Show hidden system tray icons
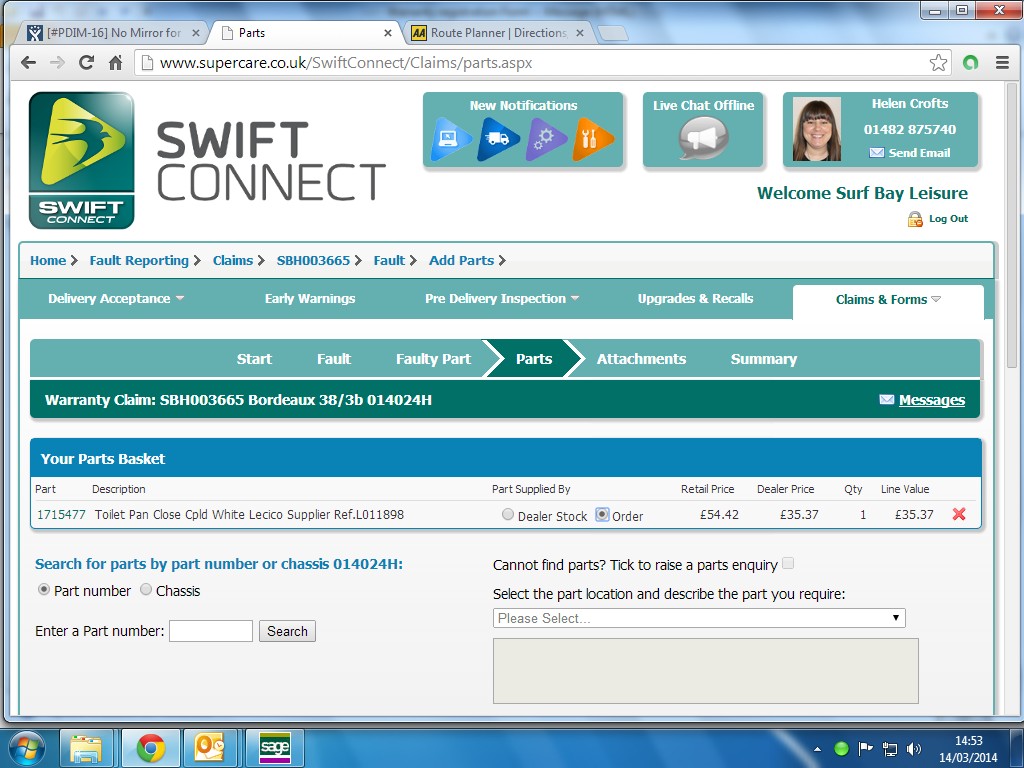 [817, 749]
